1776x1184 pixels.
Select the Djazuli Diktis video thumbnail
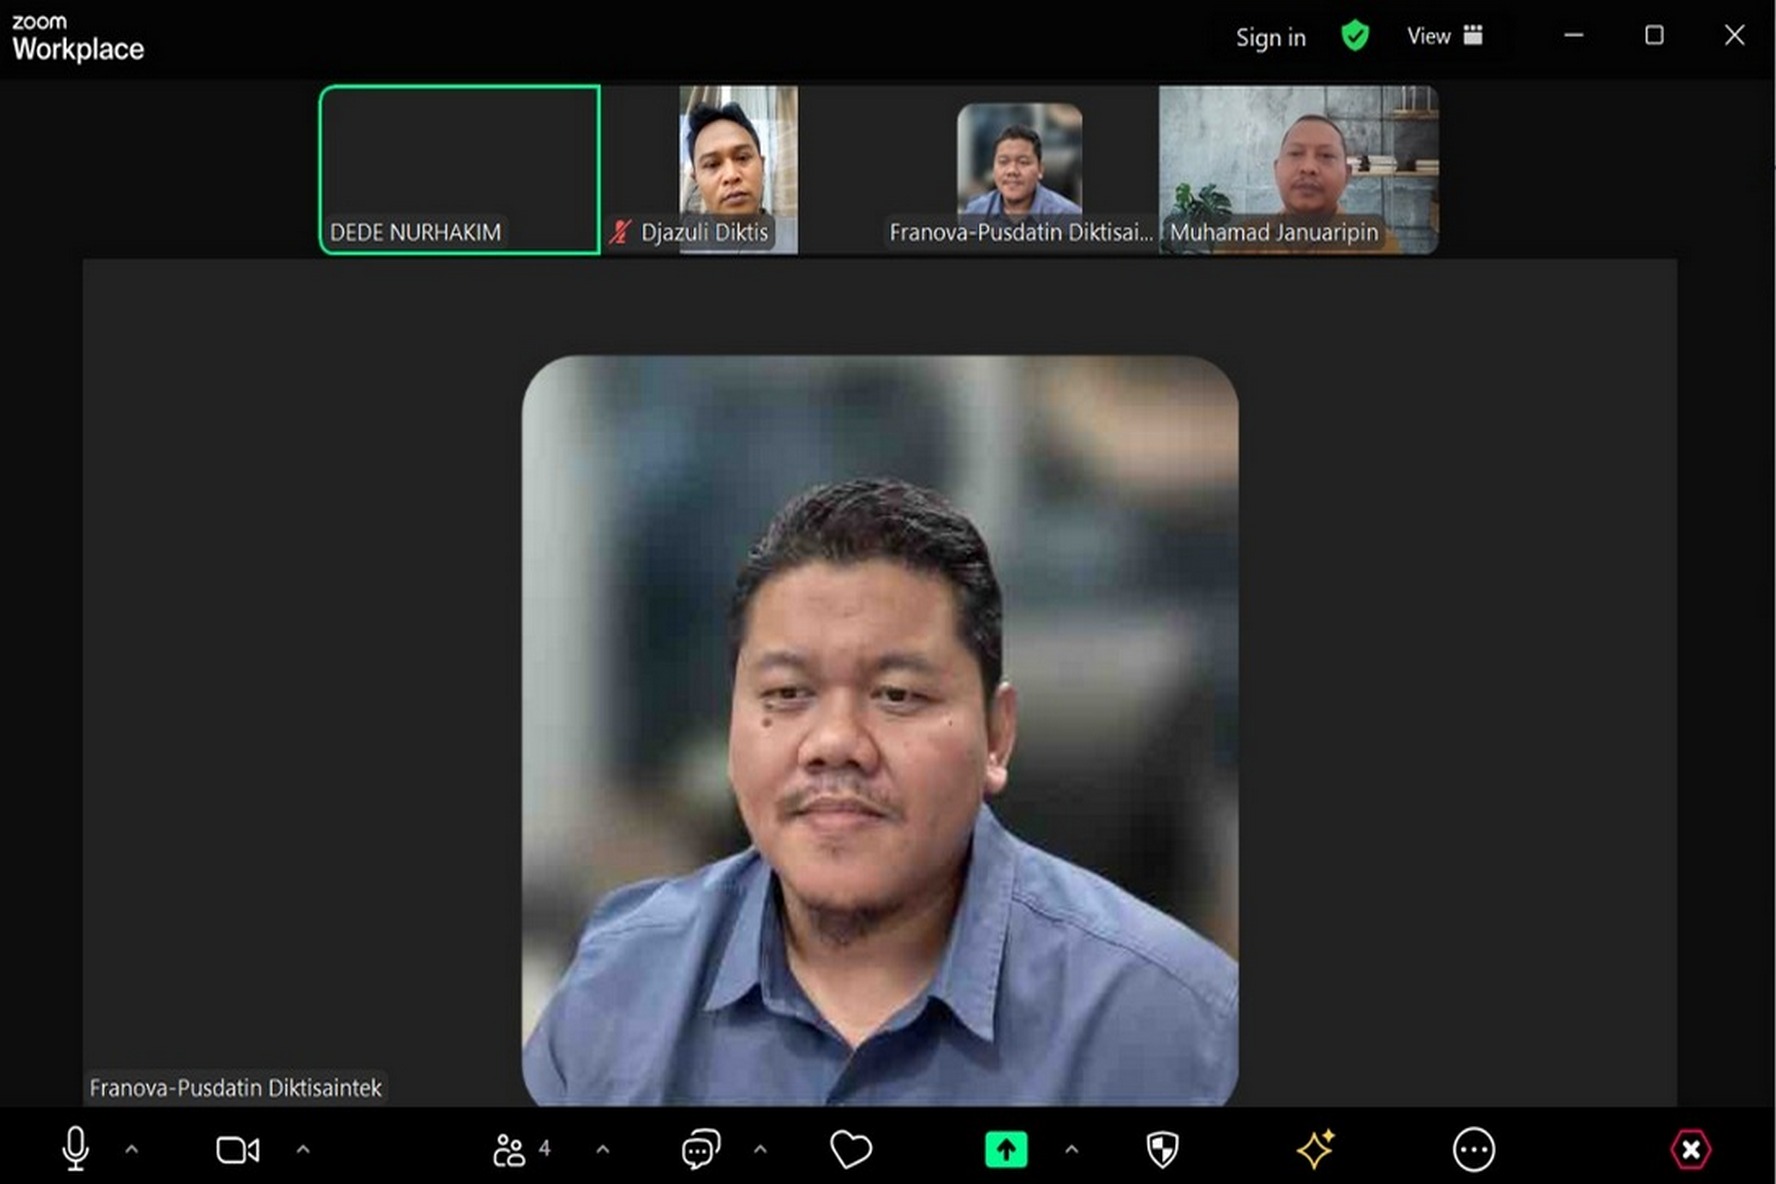(x=738, y=169)
